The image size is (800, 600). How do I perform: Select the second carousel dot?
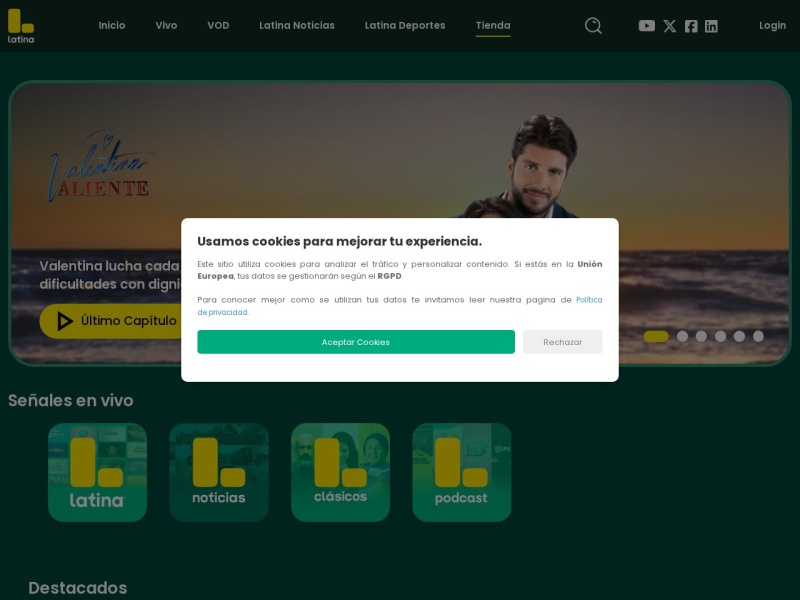(682, 336)
